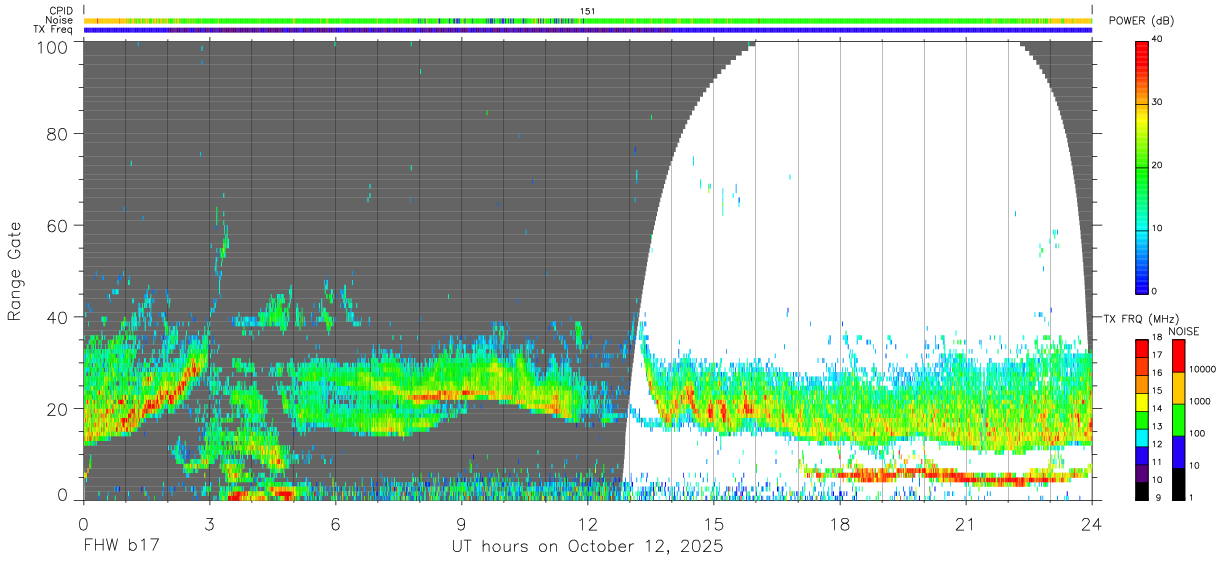This screenshot has width=1228, height=567.
Task: Click UT hours axis tick '12'
Action: click(x=588, y=524)
